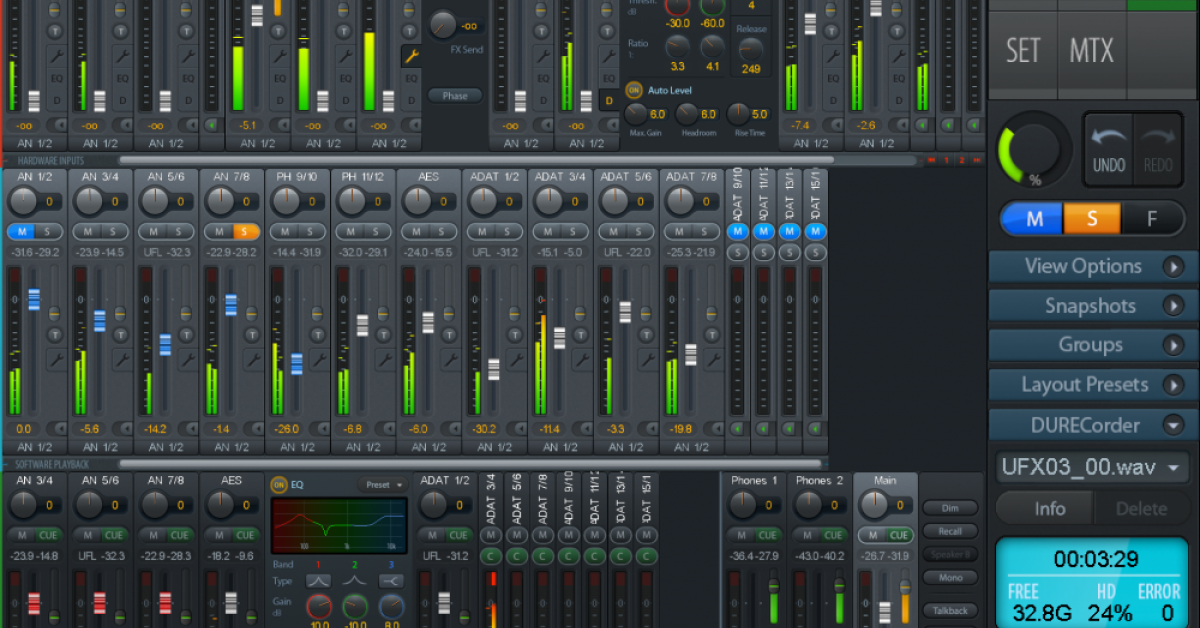
Task: Toggle Auto Level on
Action: click(x=634, y=89)
